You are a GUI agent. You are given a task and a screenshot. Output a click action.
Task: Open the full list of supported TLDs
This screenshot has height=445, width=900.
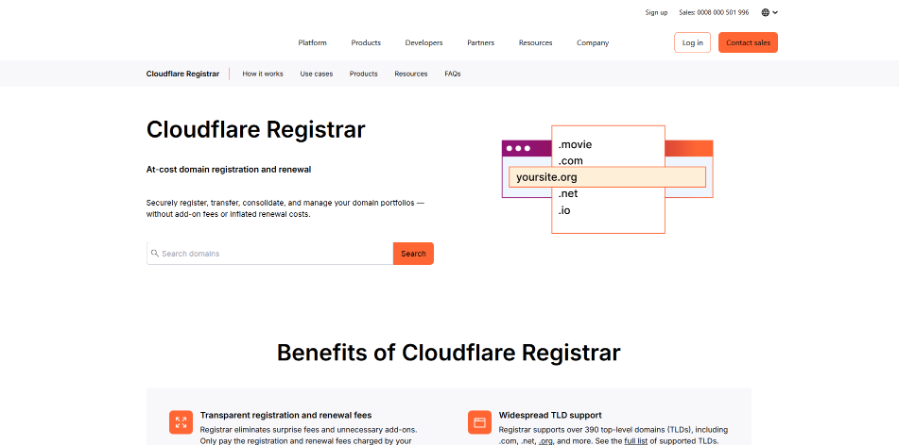(635, 441)
